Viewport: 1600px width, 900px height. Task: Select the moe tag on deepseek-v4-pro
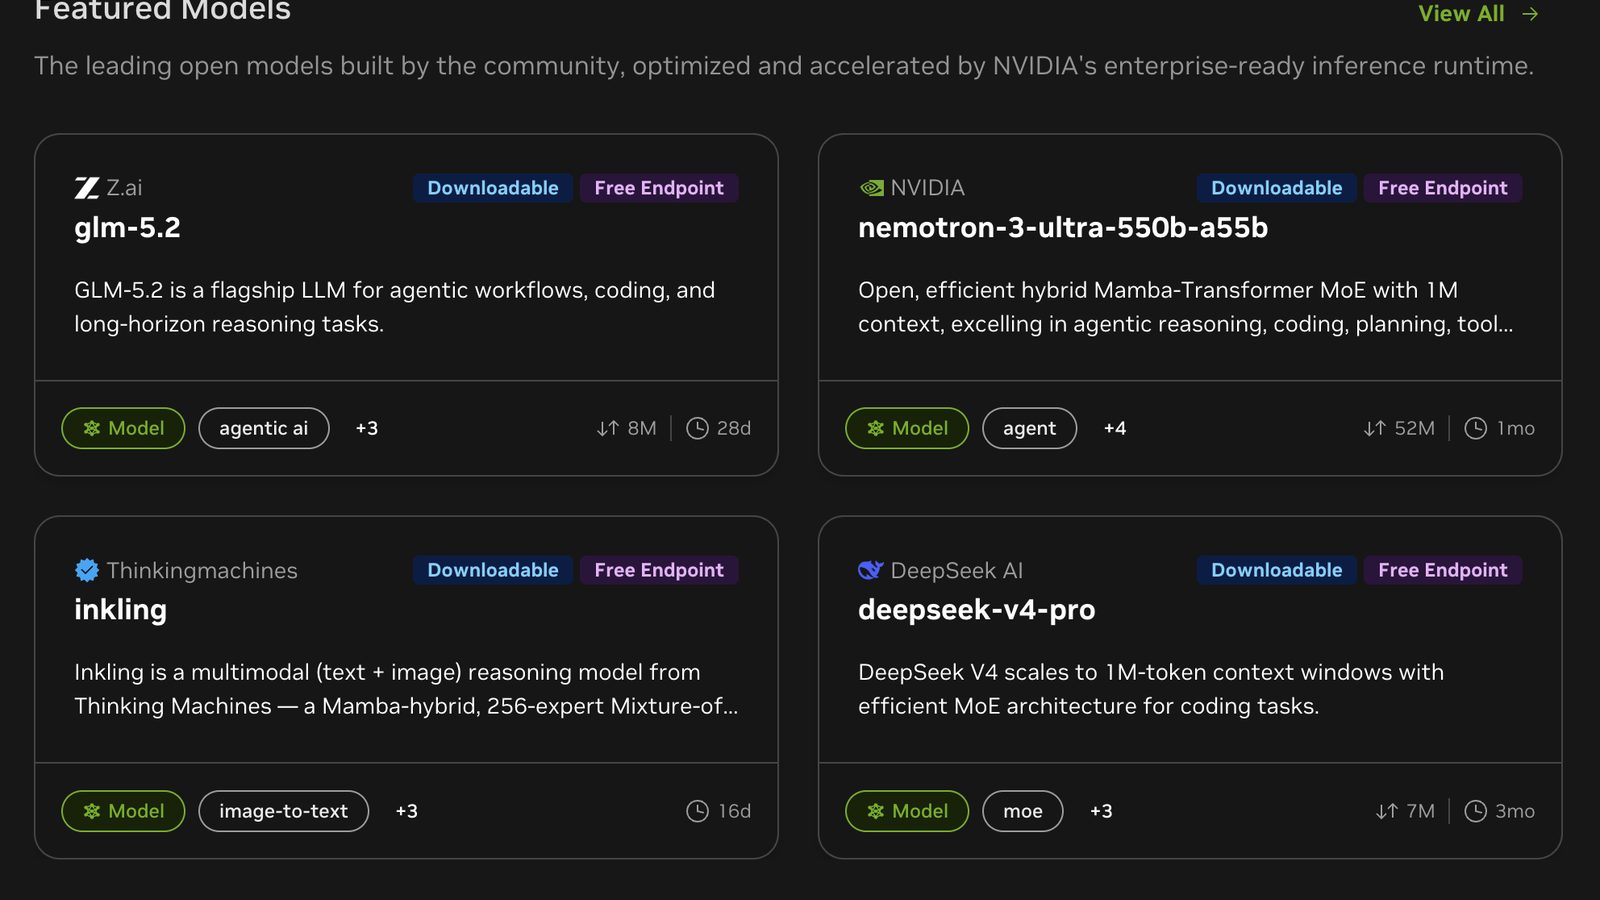(1023, 811)
